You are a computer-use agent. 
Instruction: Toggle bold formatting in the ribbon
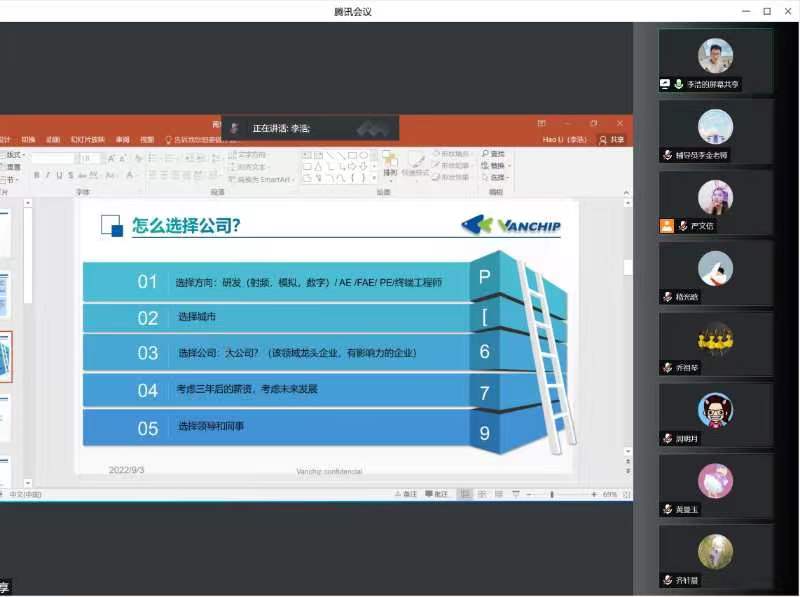pos(35,175)
